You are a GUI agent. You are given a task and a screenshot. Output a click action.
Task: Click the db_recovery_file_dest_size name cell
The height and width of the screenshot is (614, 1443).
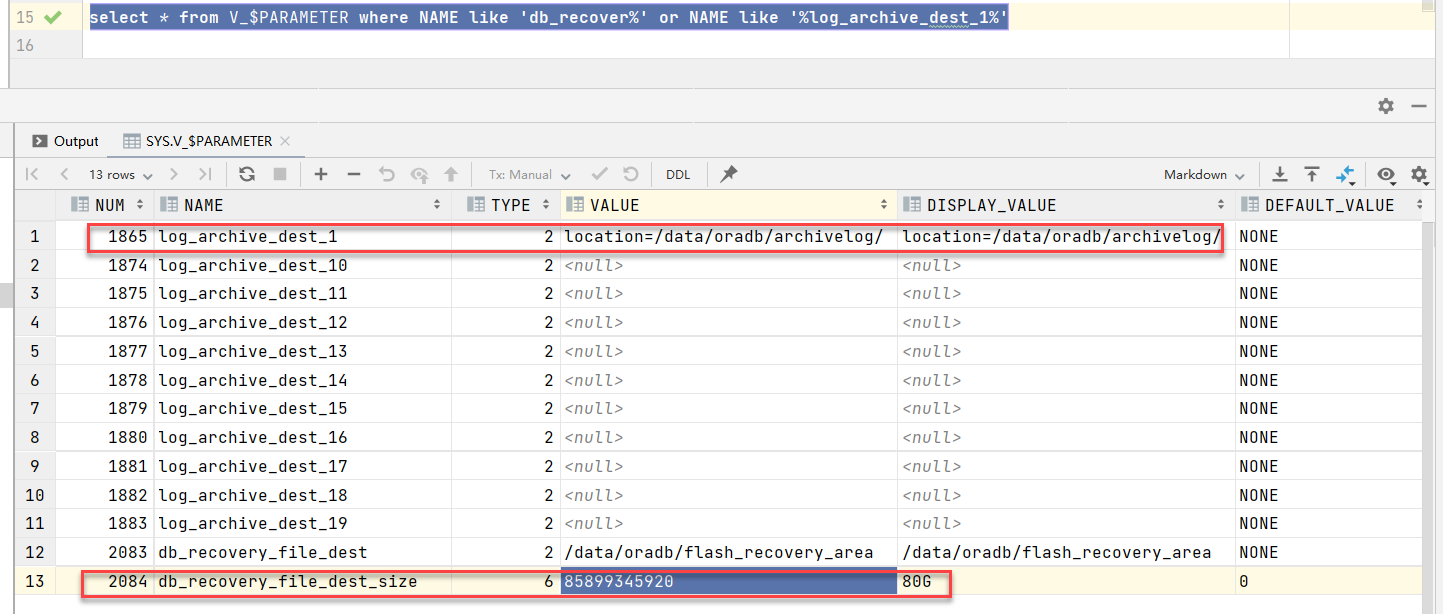(302, 581)
